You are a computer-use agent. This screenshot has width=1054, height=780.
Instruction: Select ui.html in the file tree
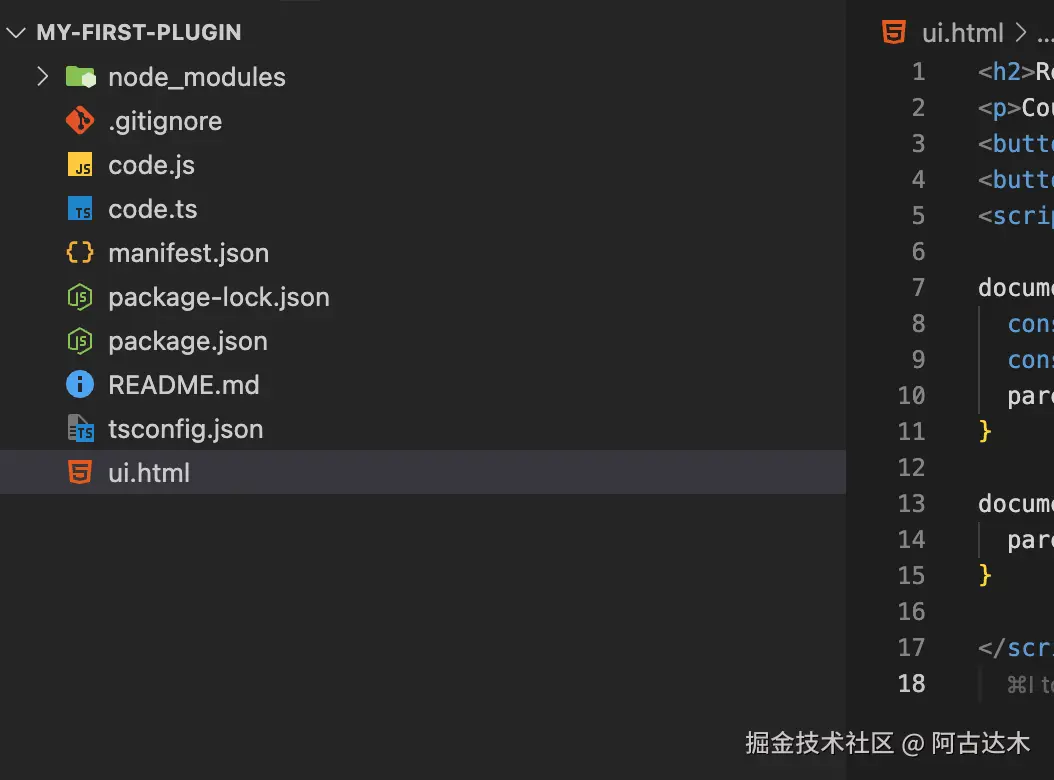[x=423, y=472]
